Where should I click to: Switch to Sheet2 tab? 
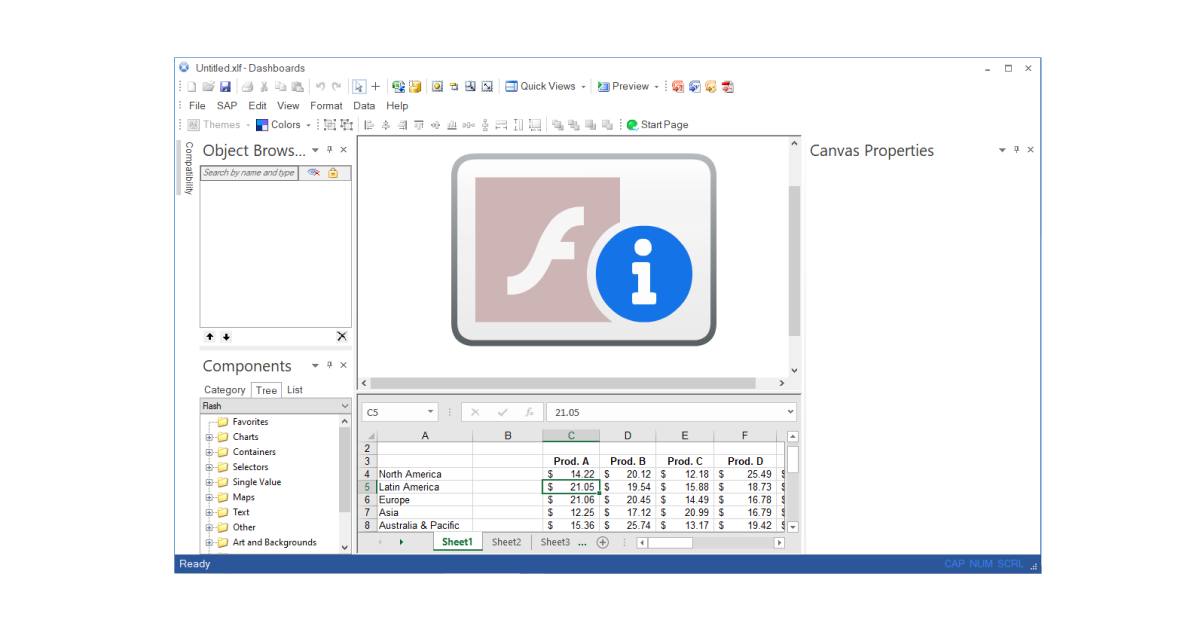tap(506, 542)
